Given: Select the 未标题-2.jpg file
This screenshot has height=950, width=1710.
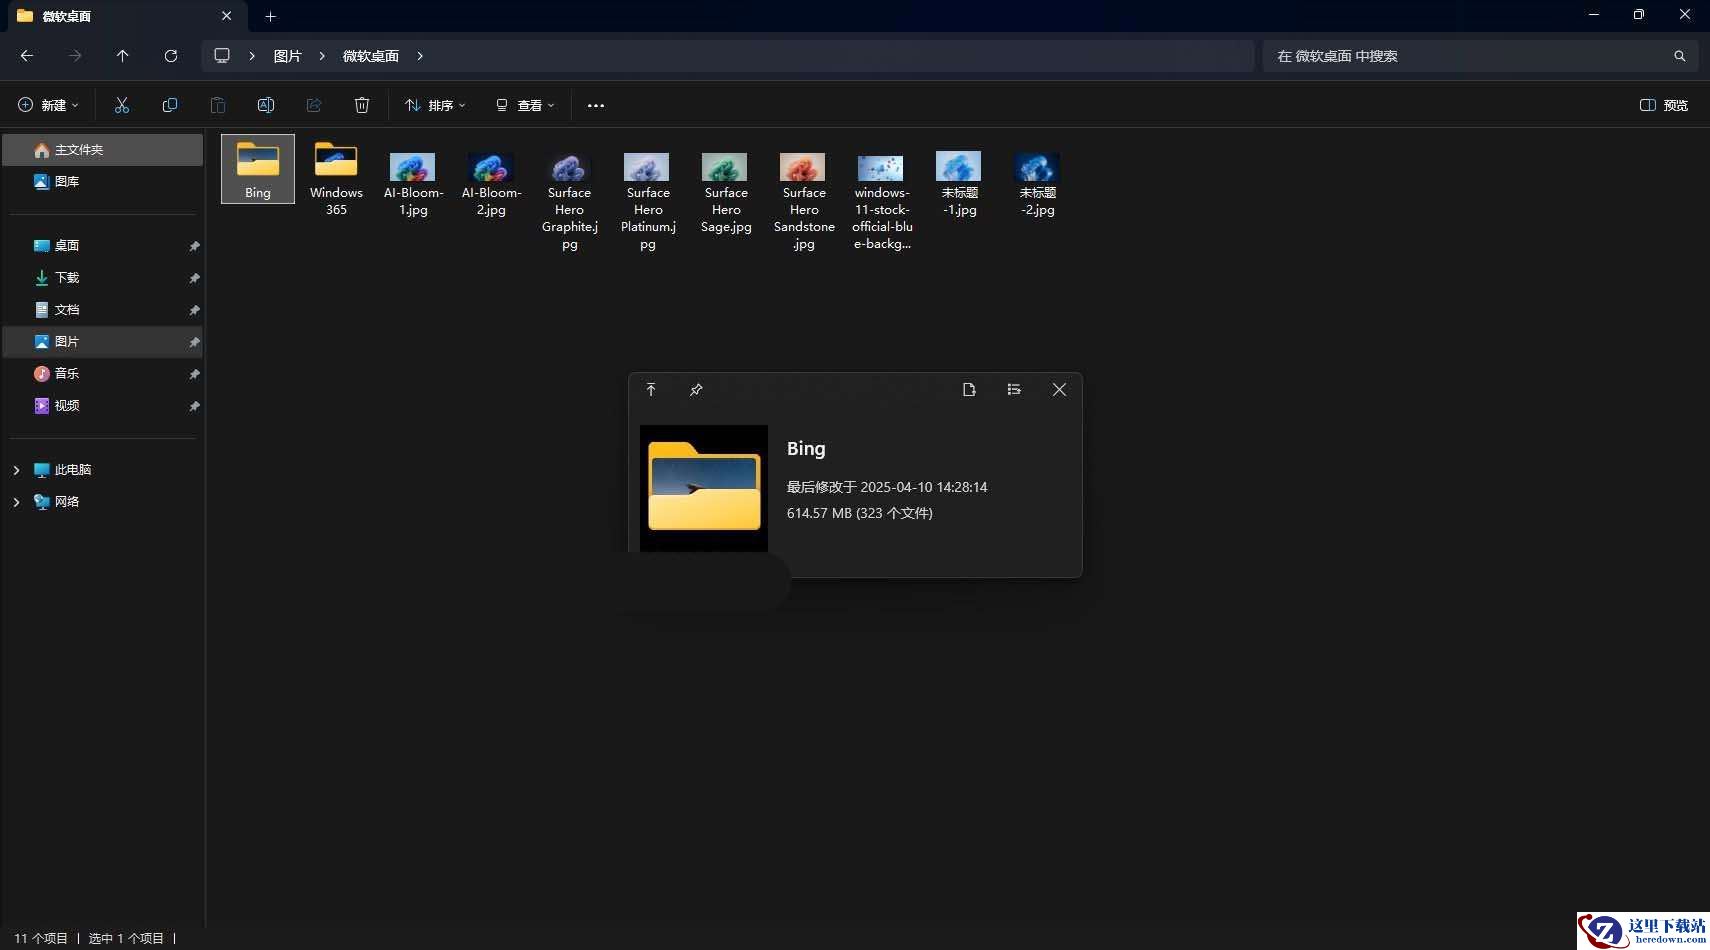Looking at the screenshot, I should click(1038, 184).
